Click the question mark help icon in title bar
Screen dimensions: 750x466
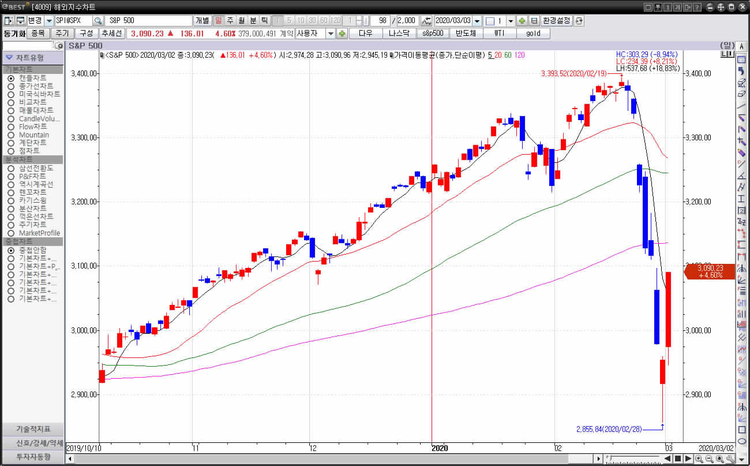point(697,7)
